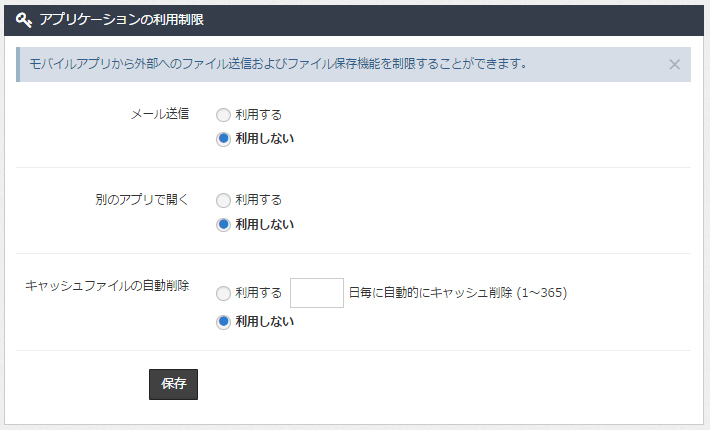Click 利用する label text beside メール送信
Viewport: 710px width, 430px height.
tap(259, 115)
